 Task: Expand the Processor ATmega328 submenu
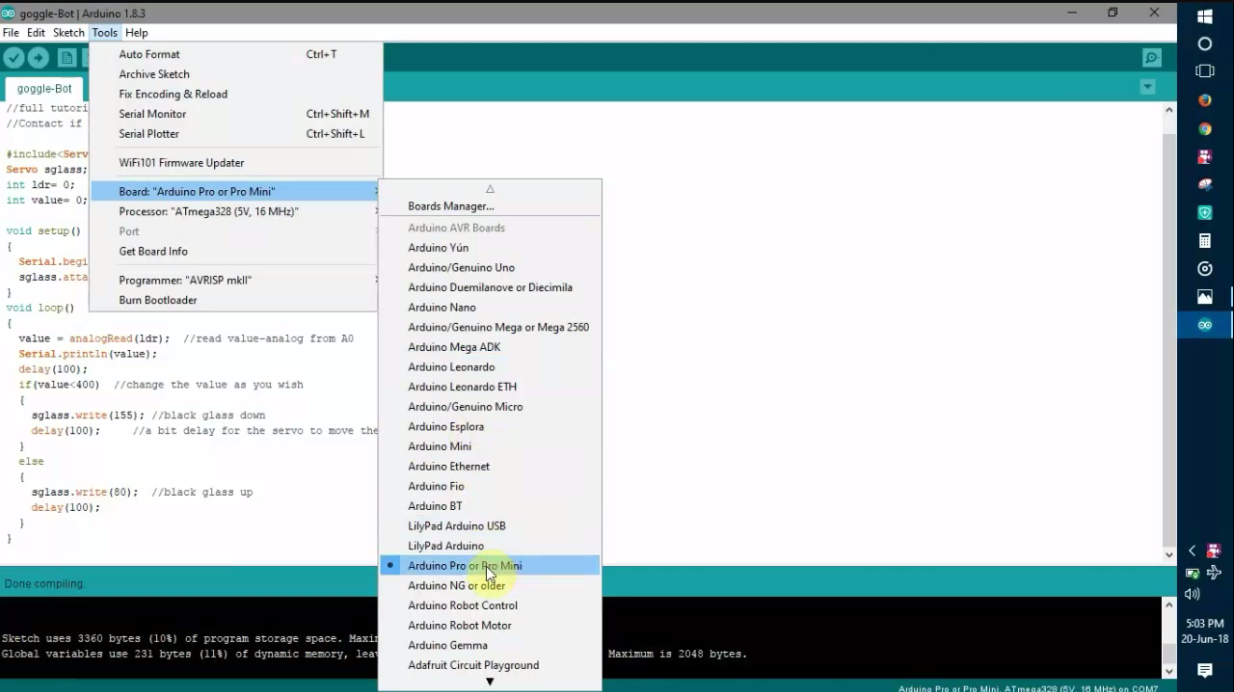tap(236, 212)
